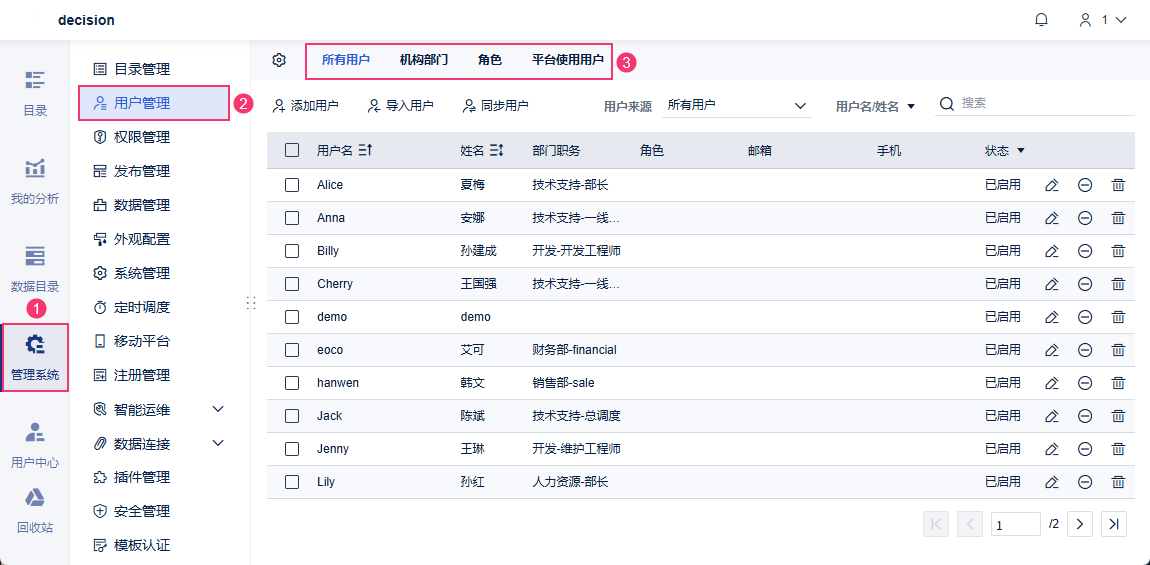This screenshot has width=1150, height=565.
Task: Go to the last page of users
Action: click(1114, 523)
